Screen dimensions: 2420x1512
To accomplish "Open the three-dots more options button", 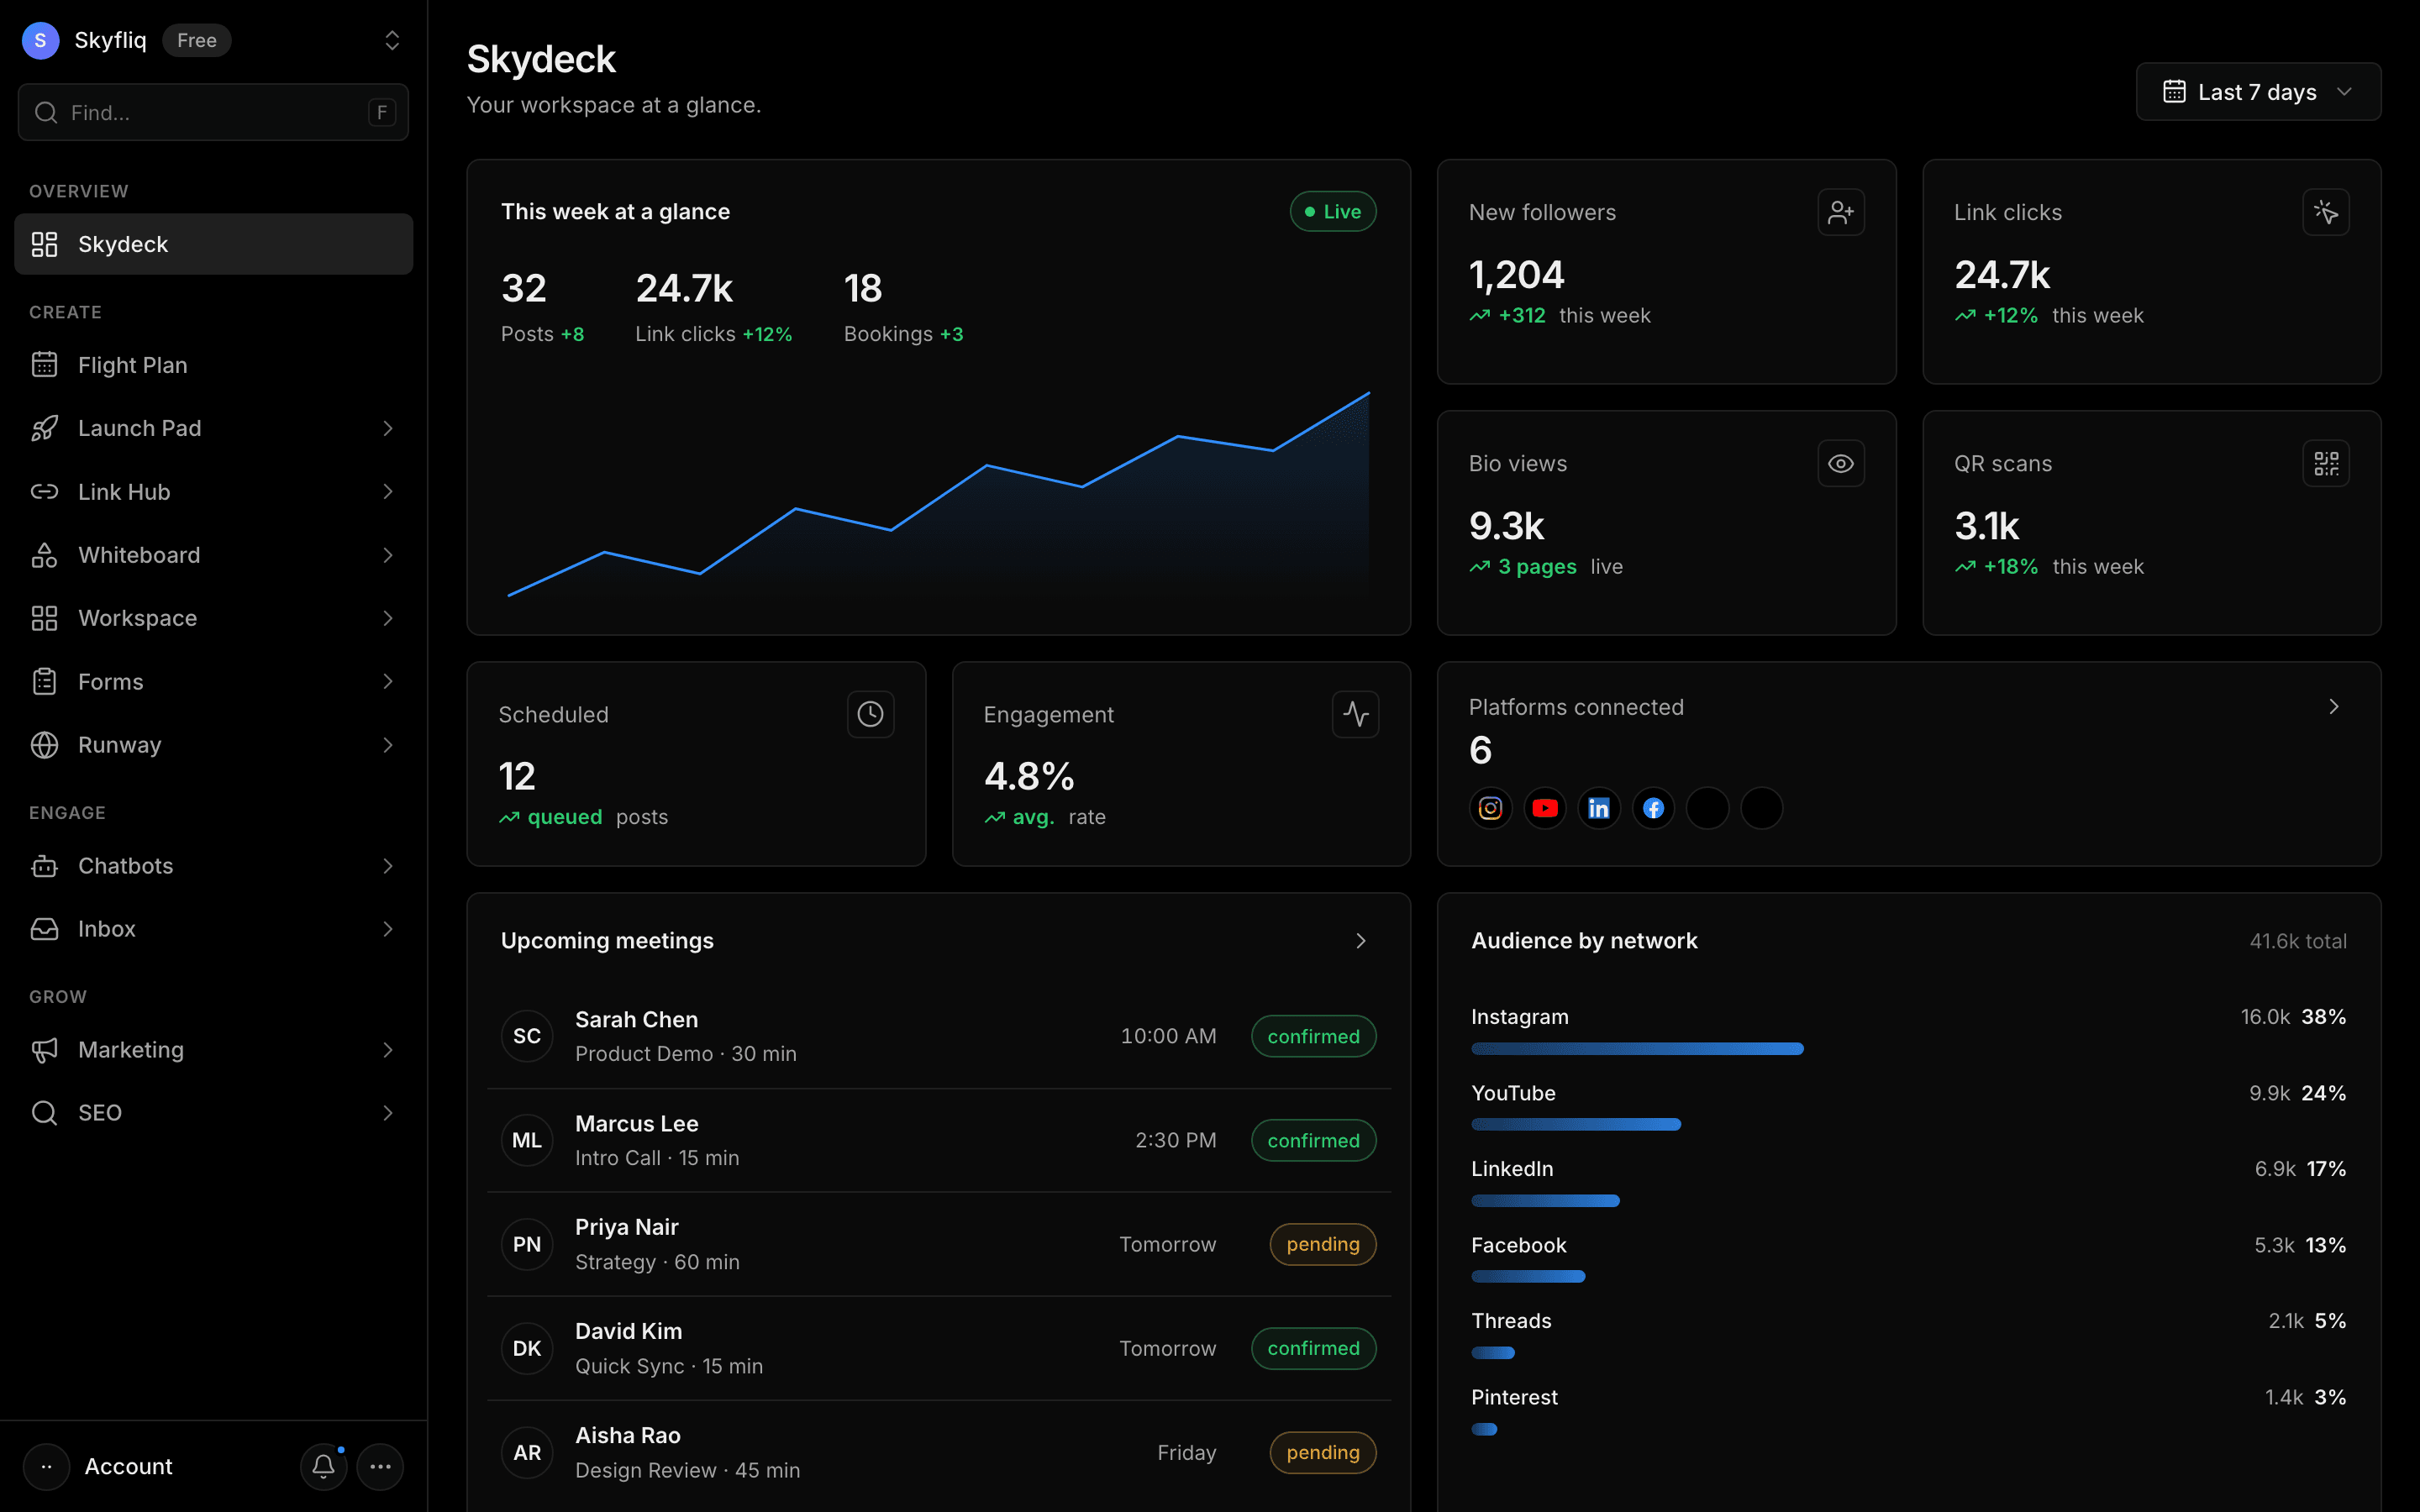I will (x=380, y=1466).
